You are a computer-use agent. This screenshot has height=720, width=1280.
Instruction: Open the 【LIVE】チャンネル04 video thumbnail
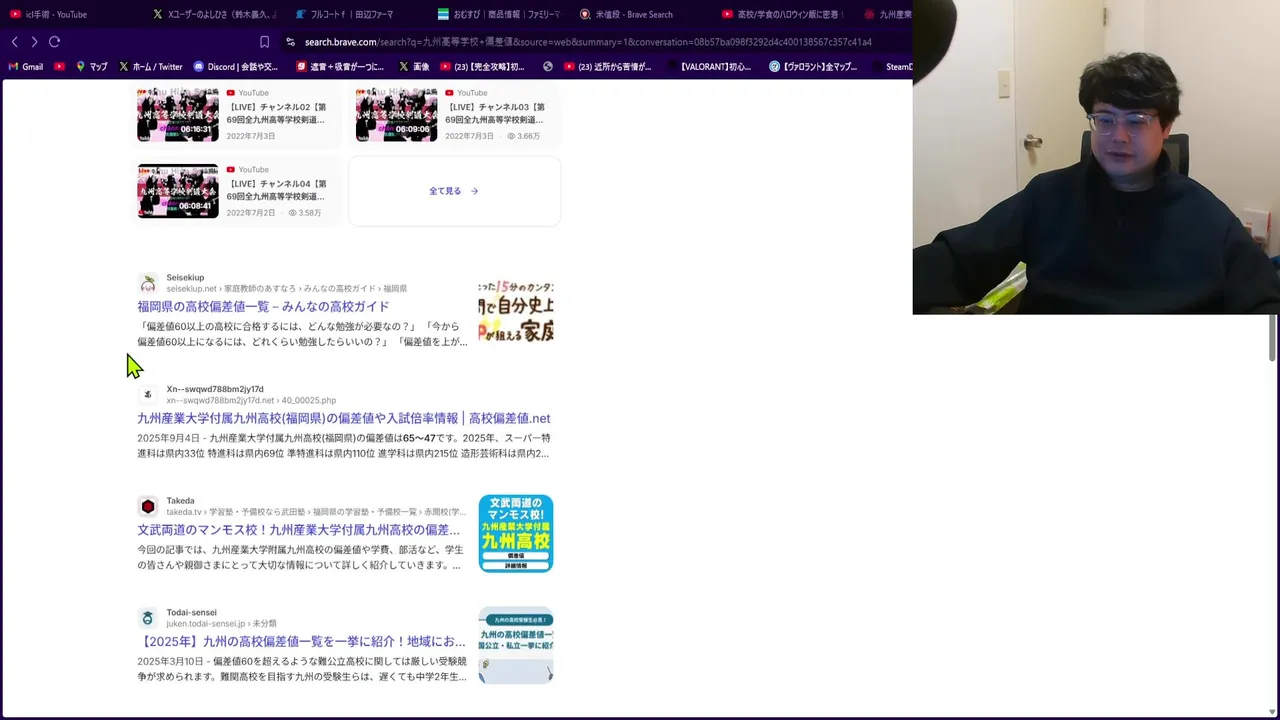[x=178, y=191]
